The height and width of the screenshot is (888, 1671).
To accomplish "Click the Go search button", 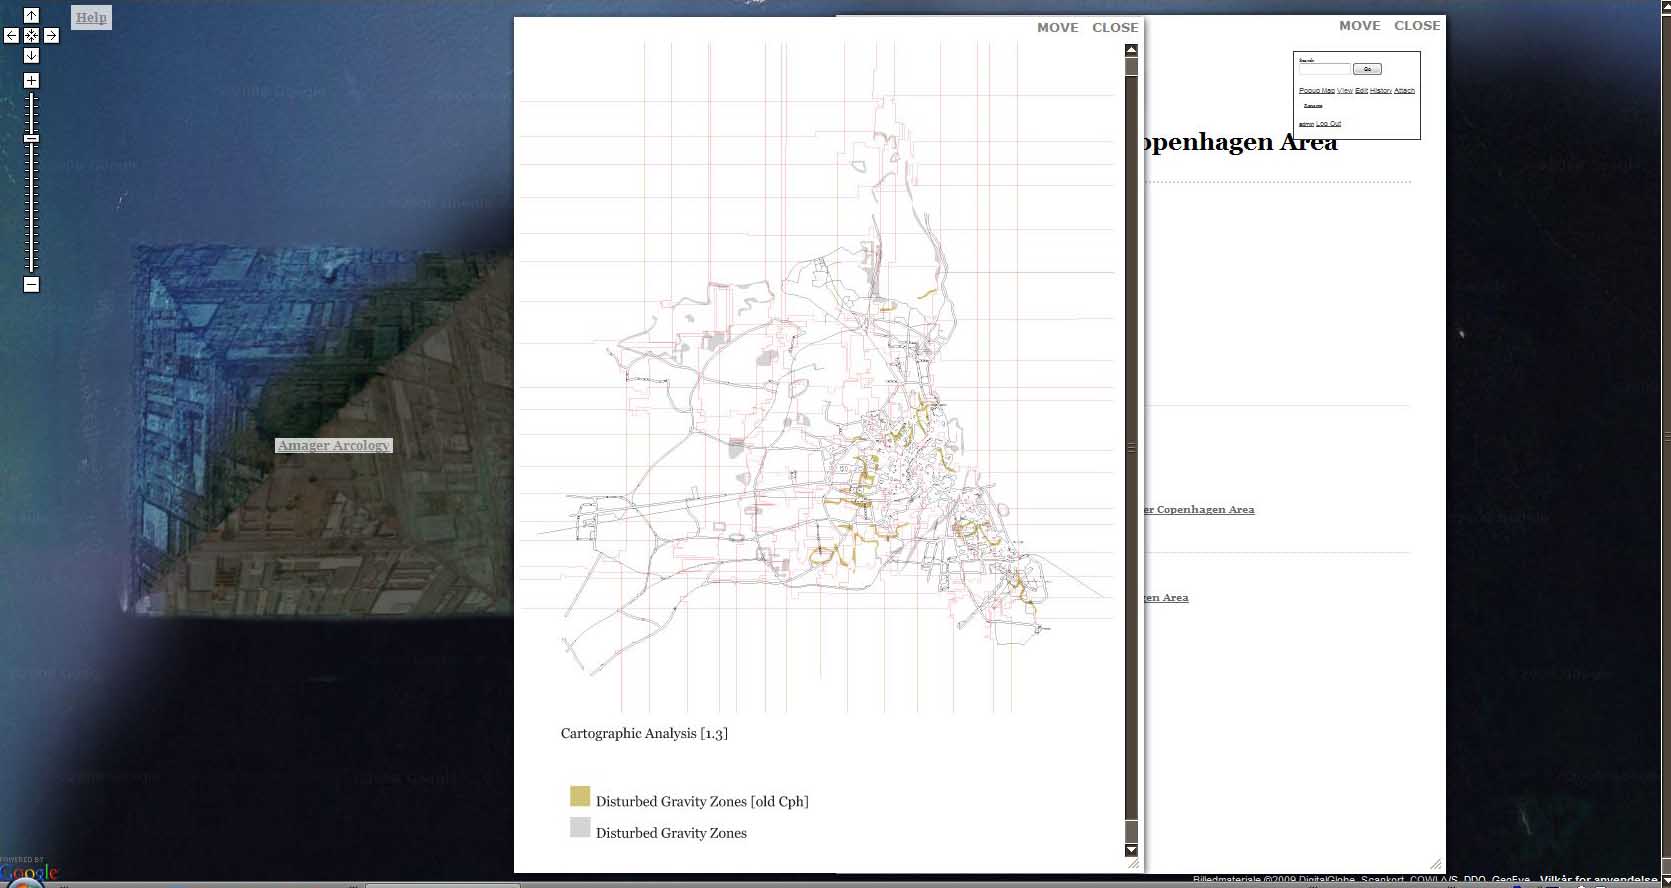I will click(x=1367, y=69).
